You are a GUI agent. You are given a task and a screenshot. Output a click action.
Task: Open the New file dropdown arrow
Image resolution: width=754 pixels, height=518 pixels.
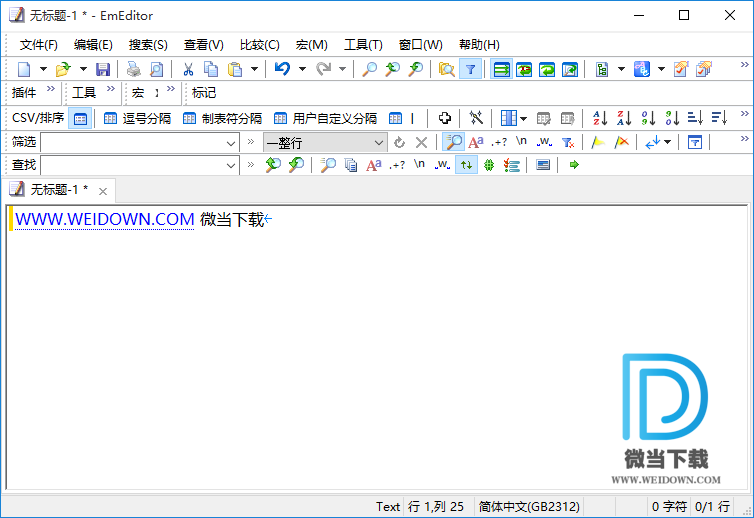coord(43,69)
